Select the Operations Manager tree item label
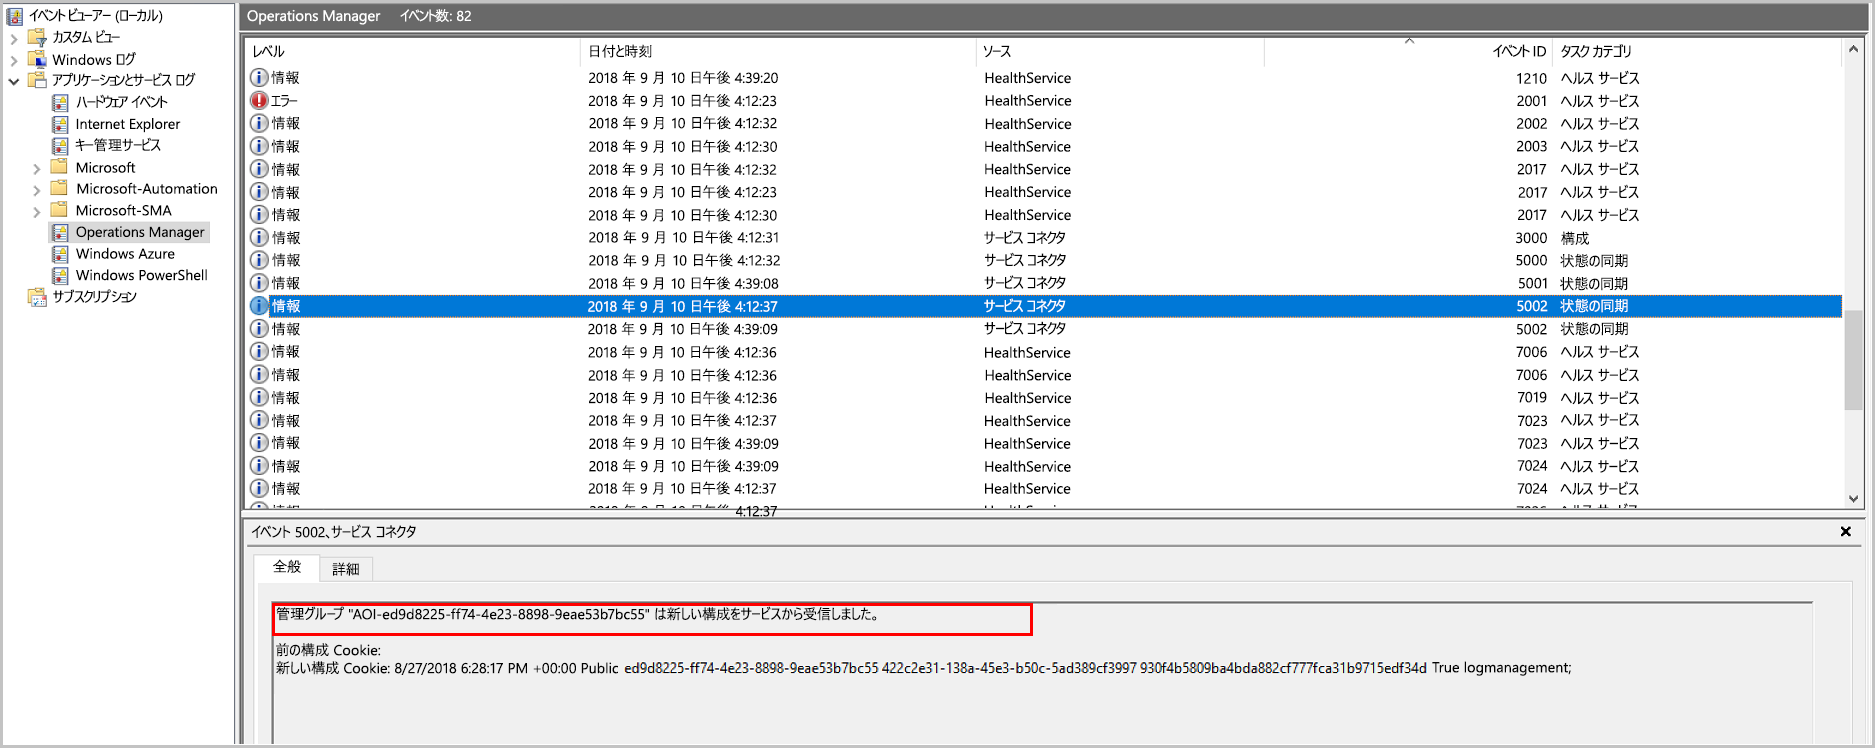Image resolution: width=1875 pixels, height=748 pixels. (140, 232)
